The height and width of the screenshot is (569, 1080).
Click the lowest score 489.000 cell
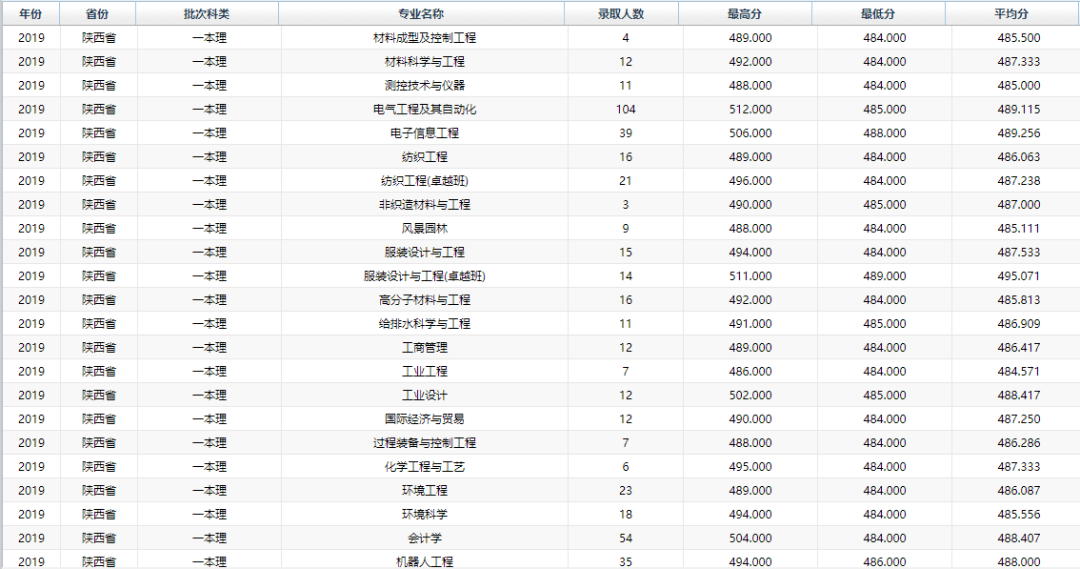[884, 276]
